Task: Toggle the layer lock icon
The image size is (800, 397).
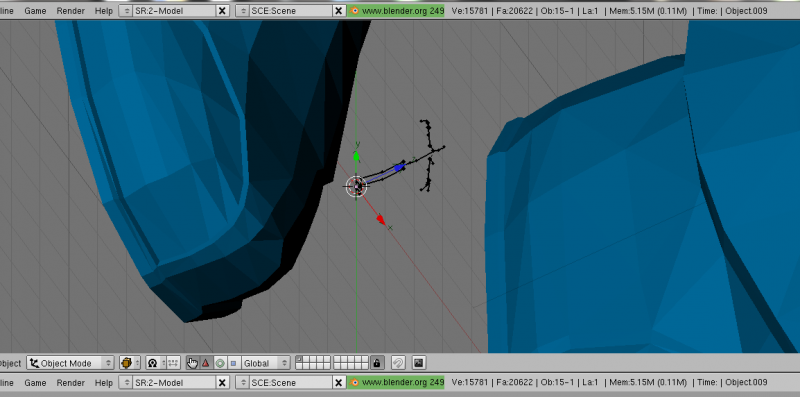Action: tap(377, 363)
